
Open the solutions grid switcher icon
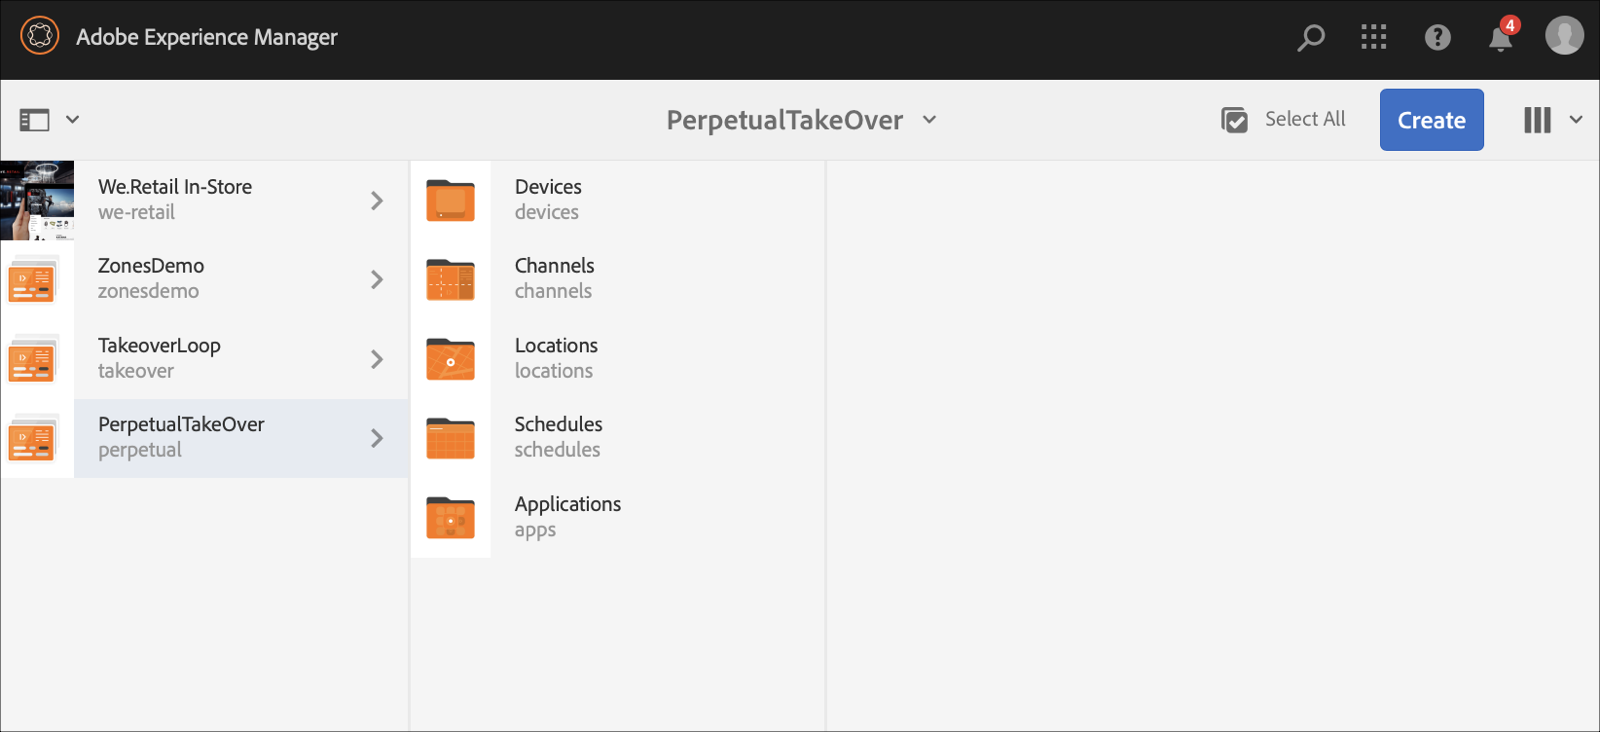(x=1374, y=38)
